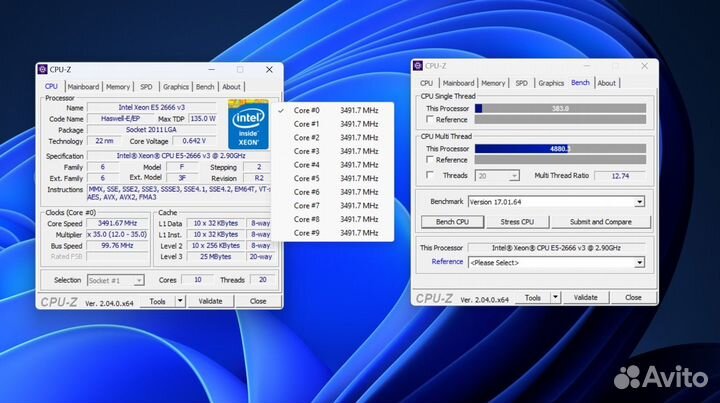Click the blue Reference link label
720x403 pixels.
(447, 262)
